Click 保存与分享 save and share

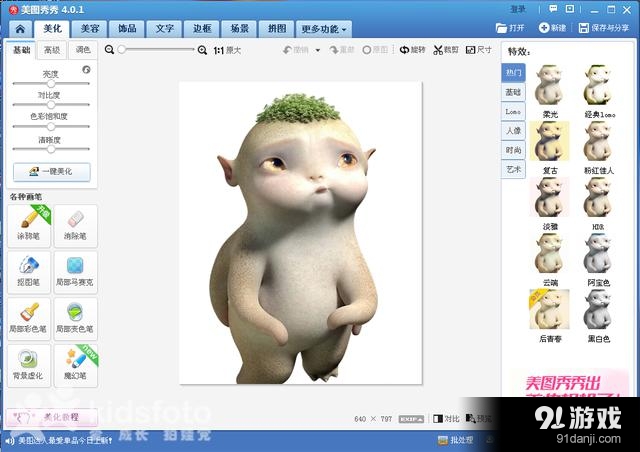tap(604, 28)
